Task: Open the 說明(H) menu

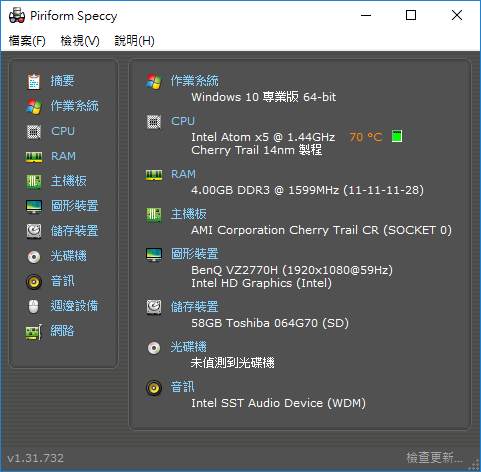Action: (134, 41)
